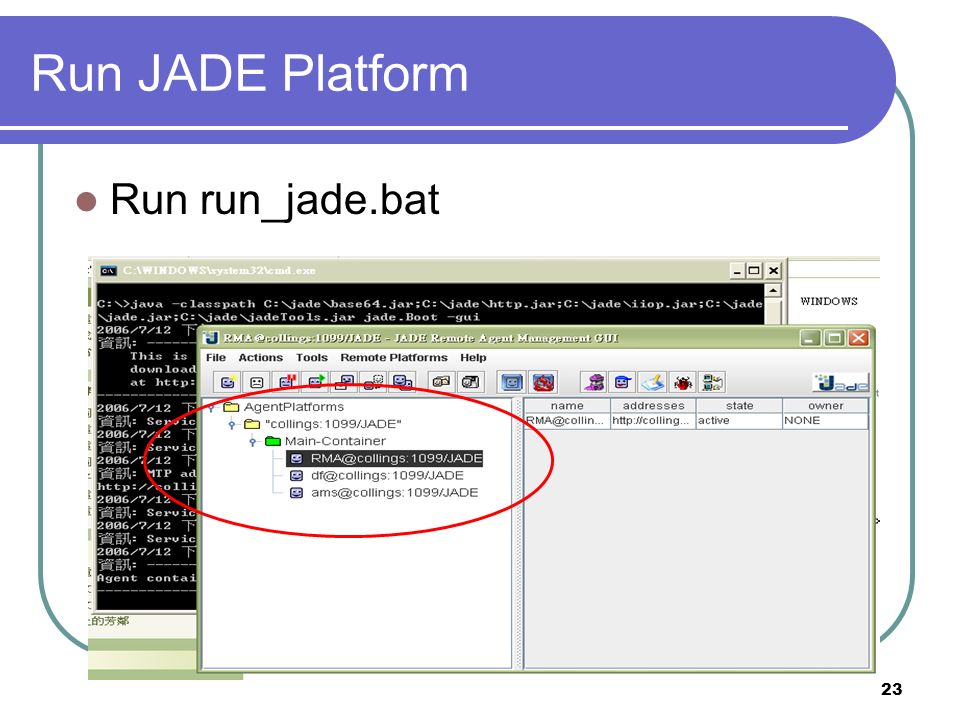This screenshot has width=960, height=720.
Task: Start the Dummy Agent blue-cap icon
Action: click(x=623, y=383)
